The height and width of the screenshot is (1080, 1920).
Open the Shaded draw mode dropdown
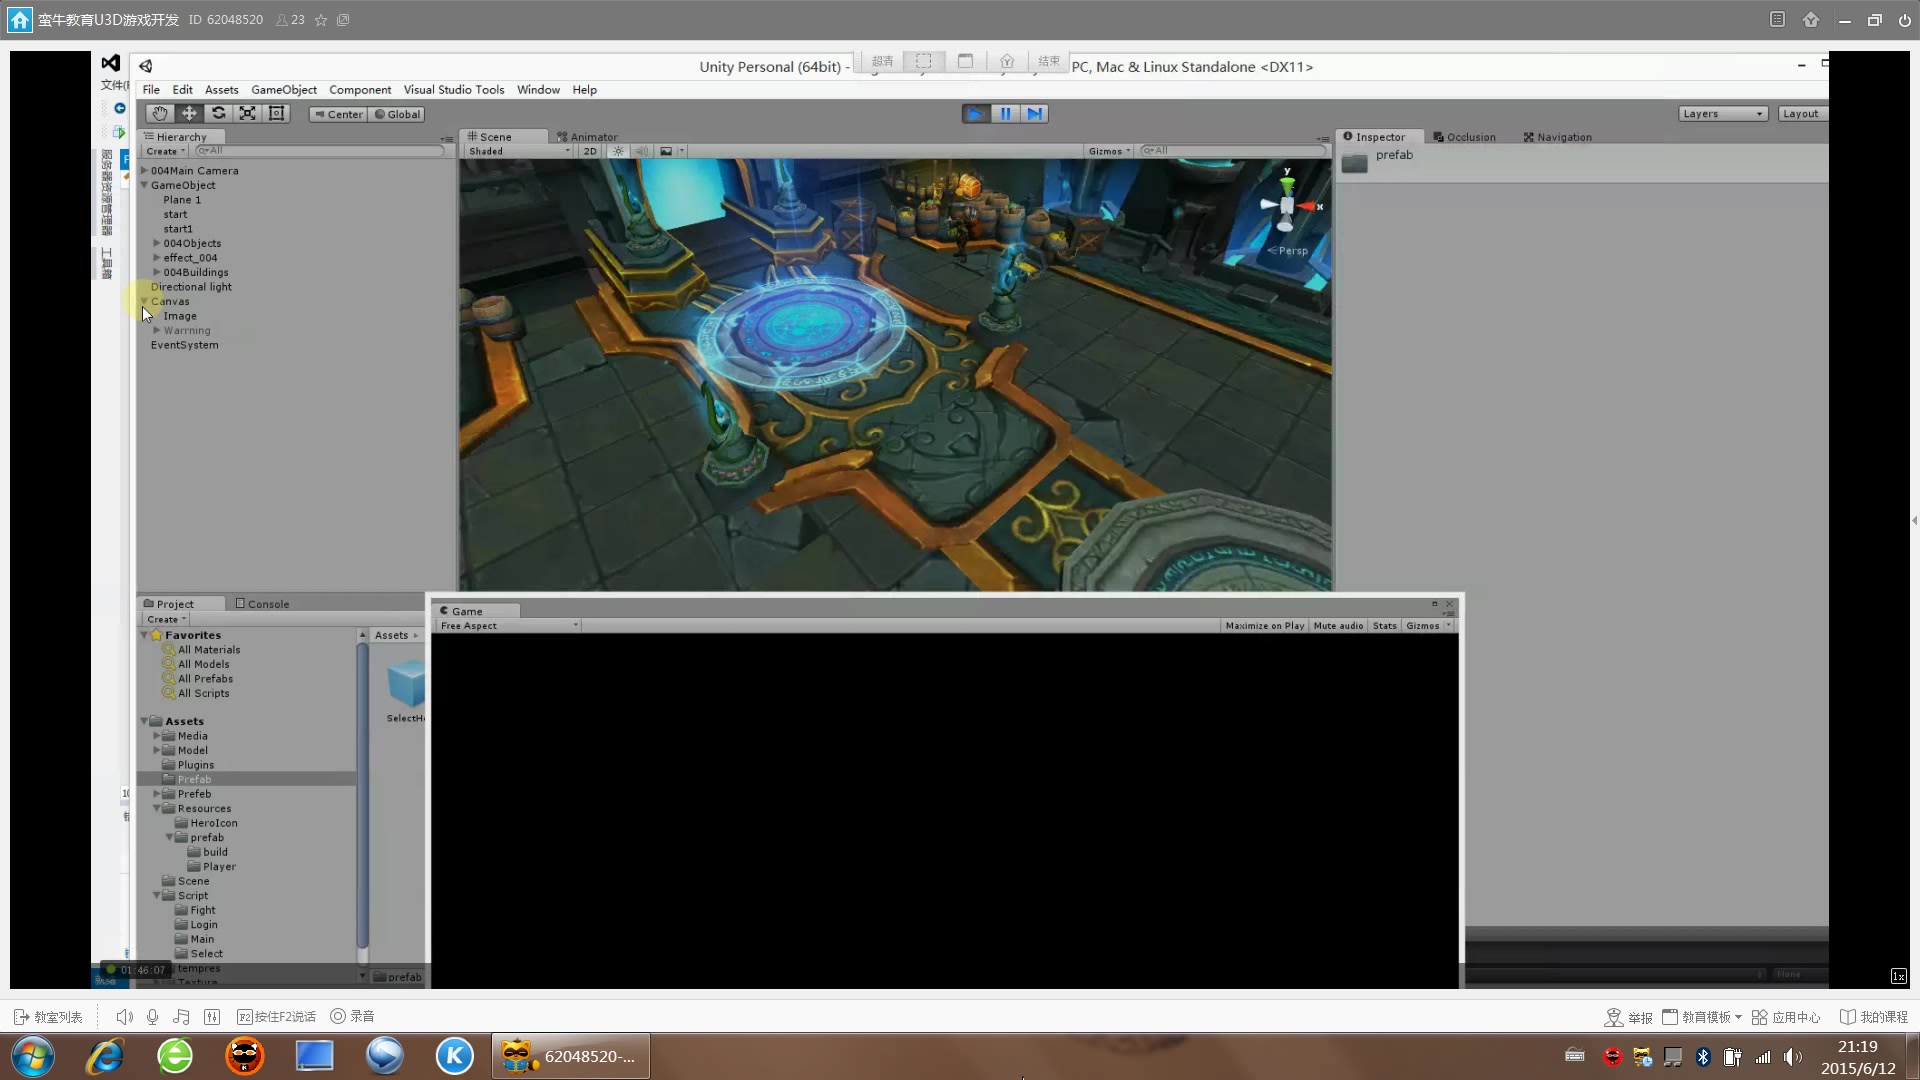pos(518,151)
